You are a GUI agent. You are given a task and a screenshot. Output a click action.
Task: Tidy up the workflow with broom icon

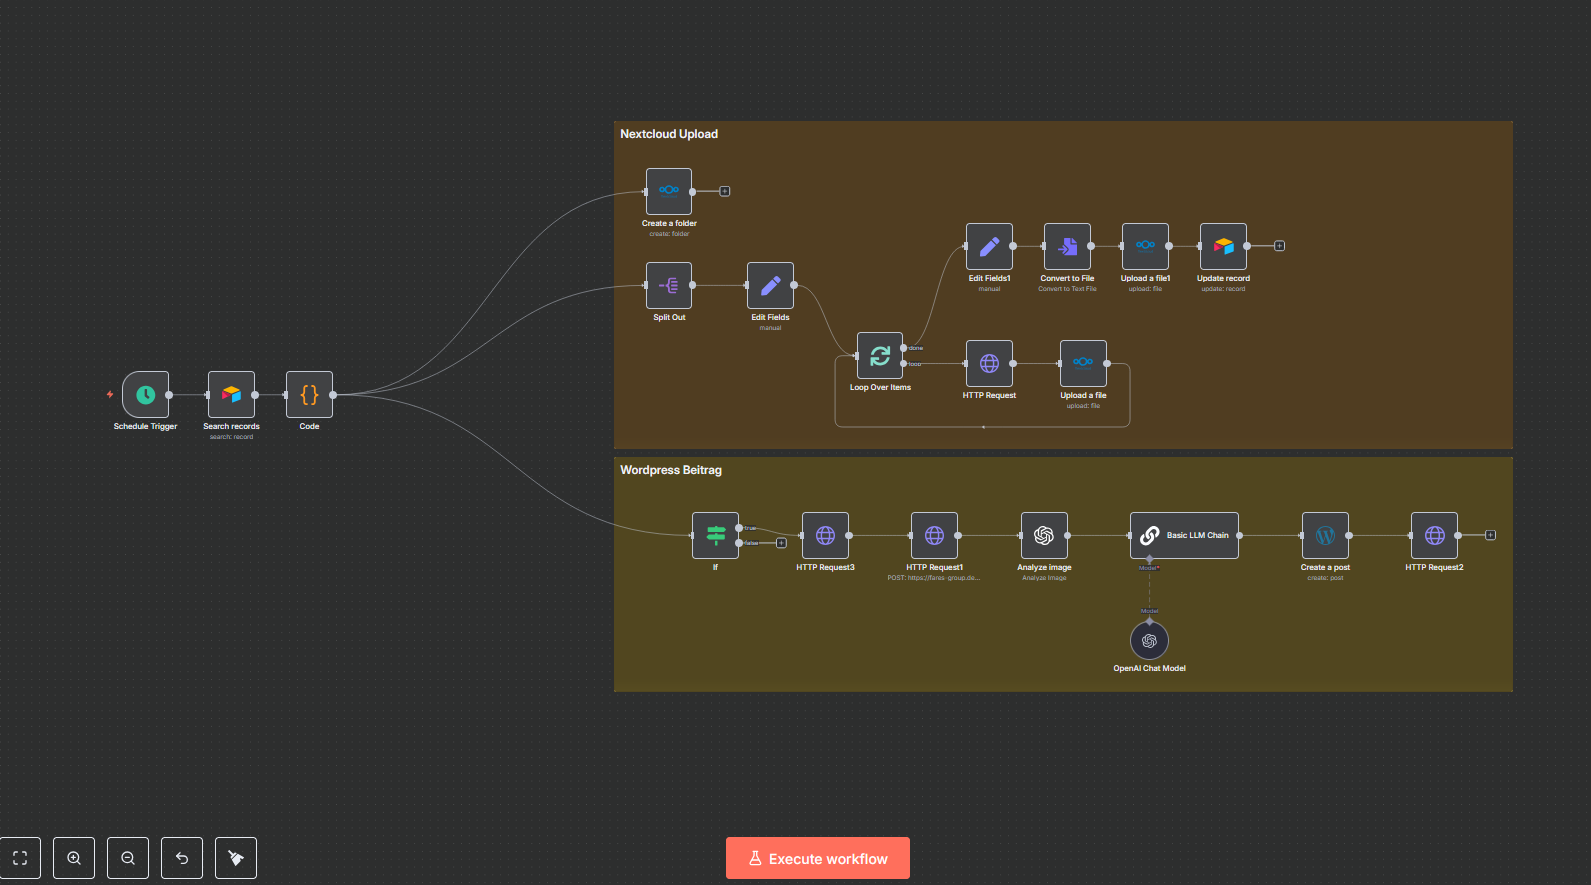tap(236, 858)
